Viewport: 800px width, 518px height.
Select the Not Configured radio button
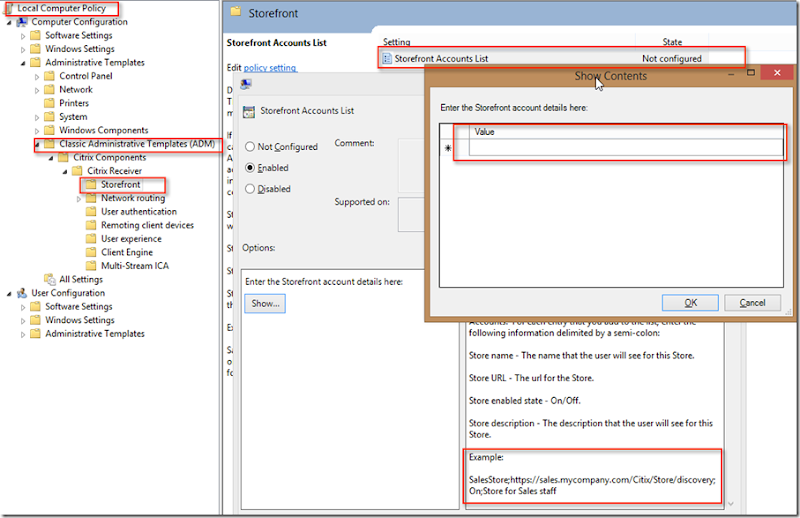(x=250, y=147)
